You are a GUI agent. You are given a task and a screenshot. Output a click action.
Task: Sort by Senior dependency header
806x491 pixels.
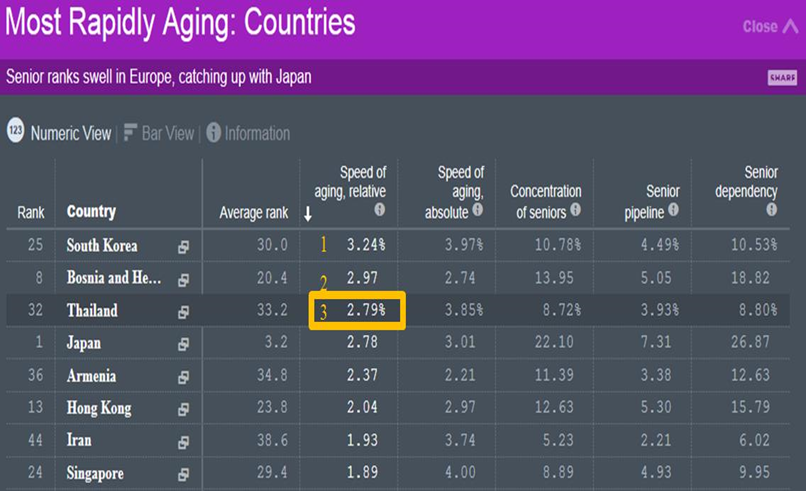pos(746,181)
